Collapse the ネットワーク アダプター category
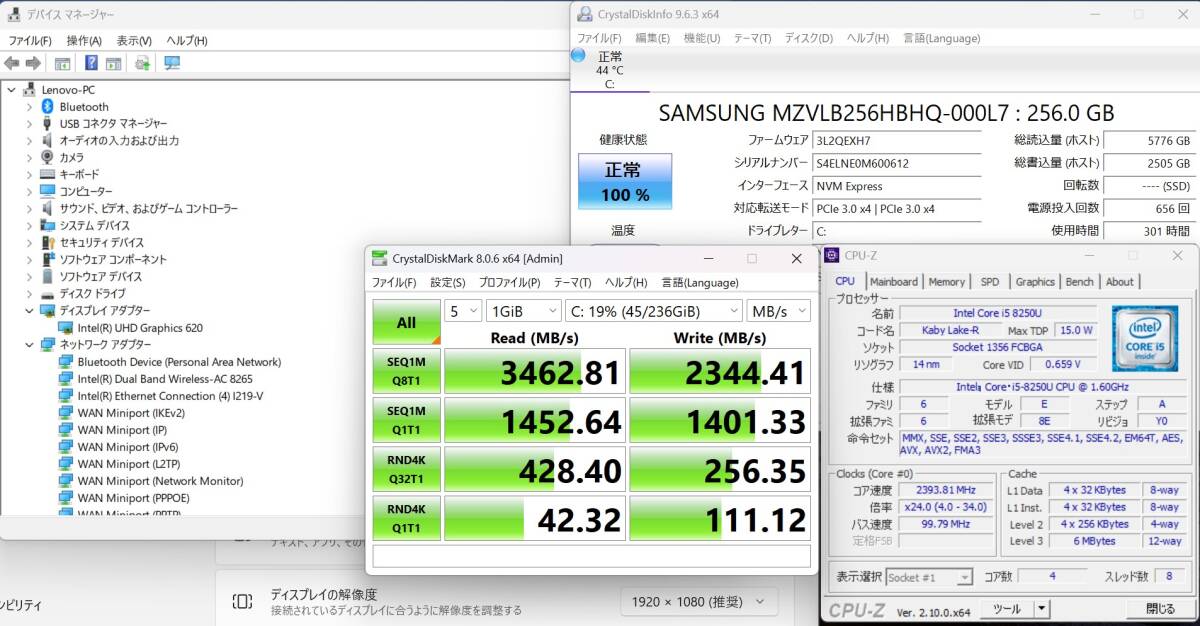The height and width of the screenshot is (626, 1200). (x=29, y=344)
